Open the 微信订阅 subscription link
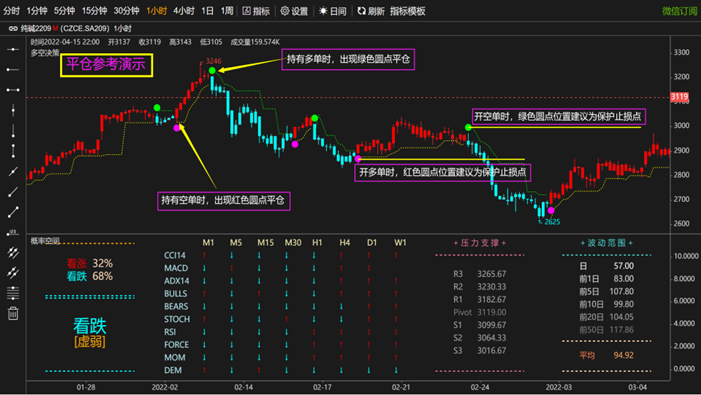The image size is (701, 395). (x=680, y=11)
